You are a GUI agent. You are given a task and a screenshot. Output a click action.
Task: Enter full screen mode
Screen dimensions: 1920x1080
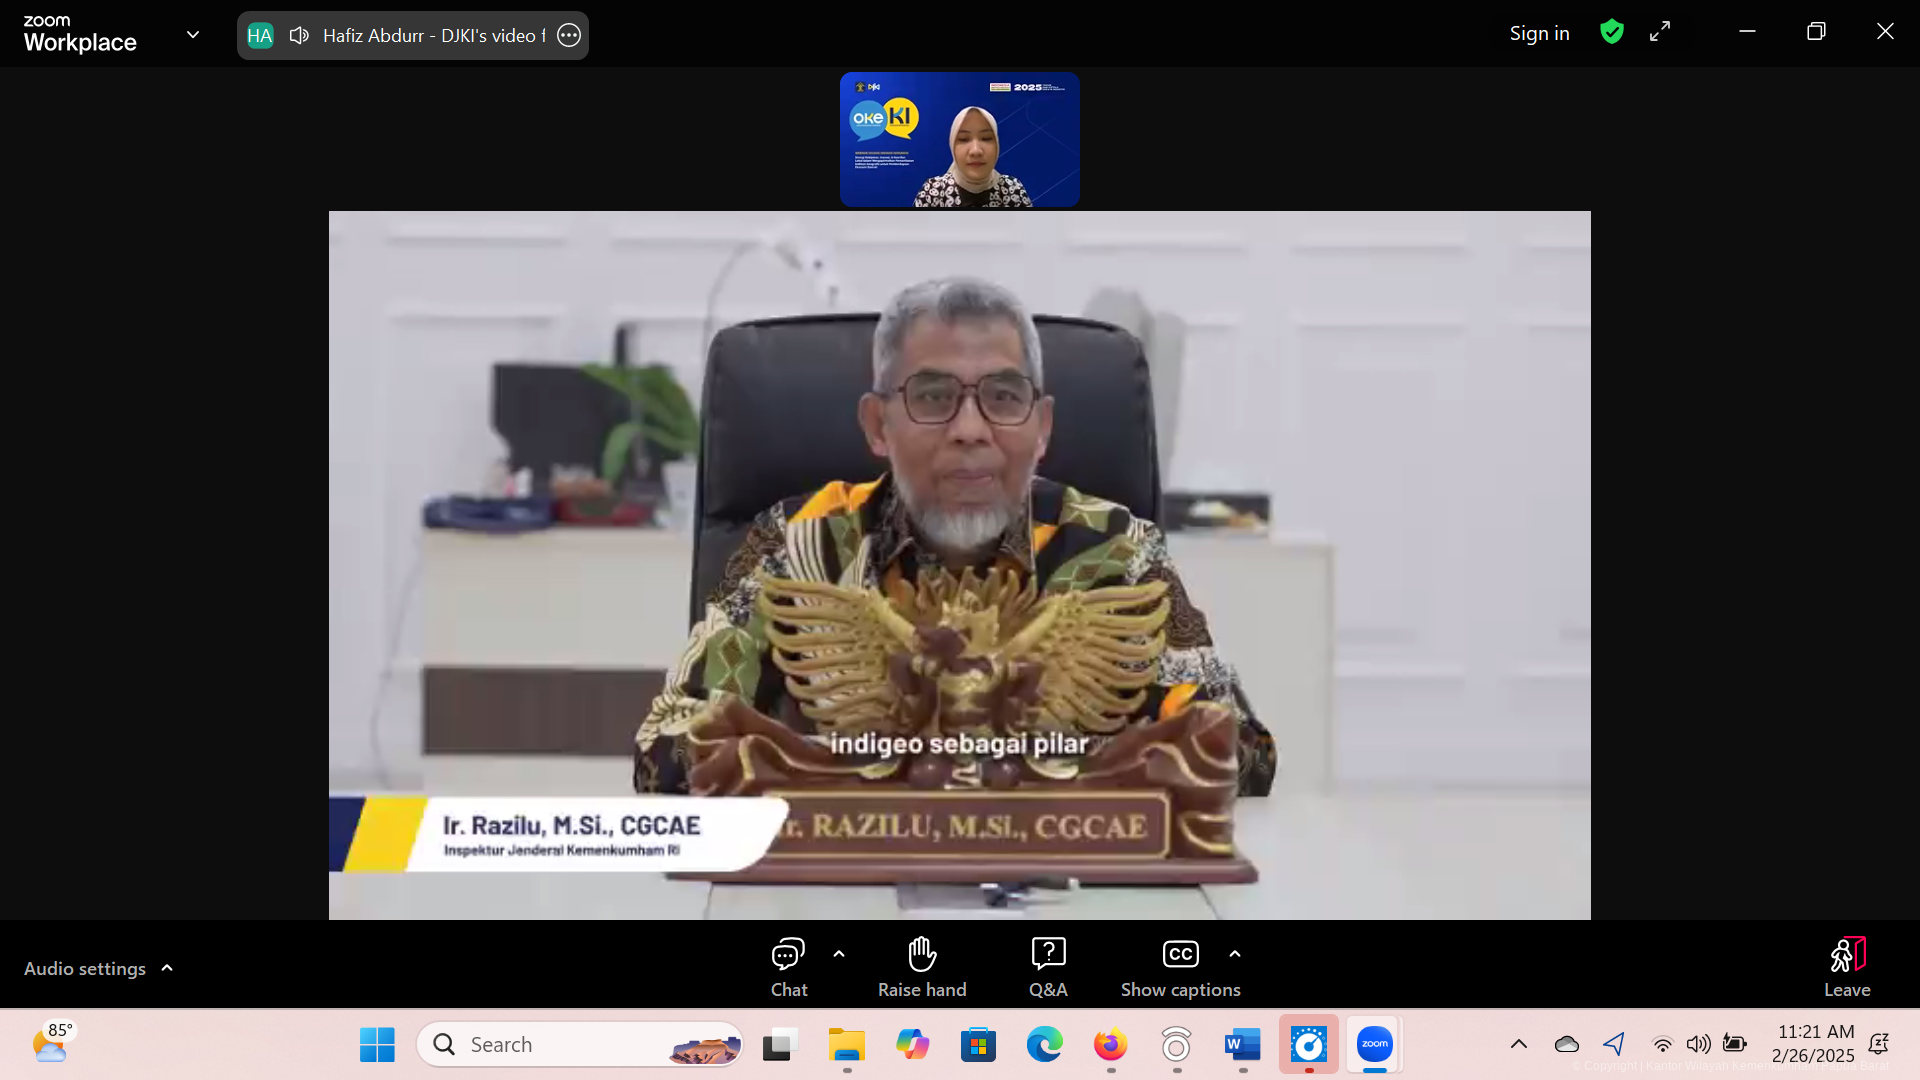click(x=1660, y=32)
